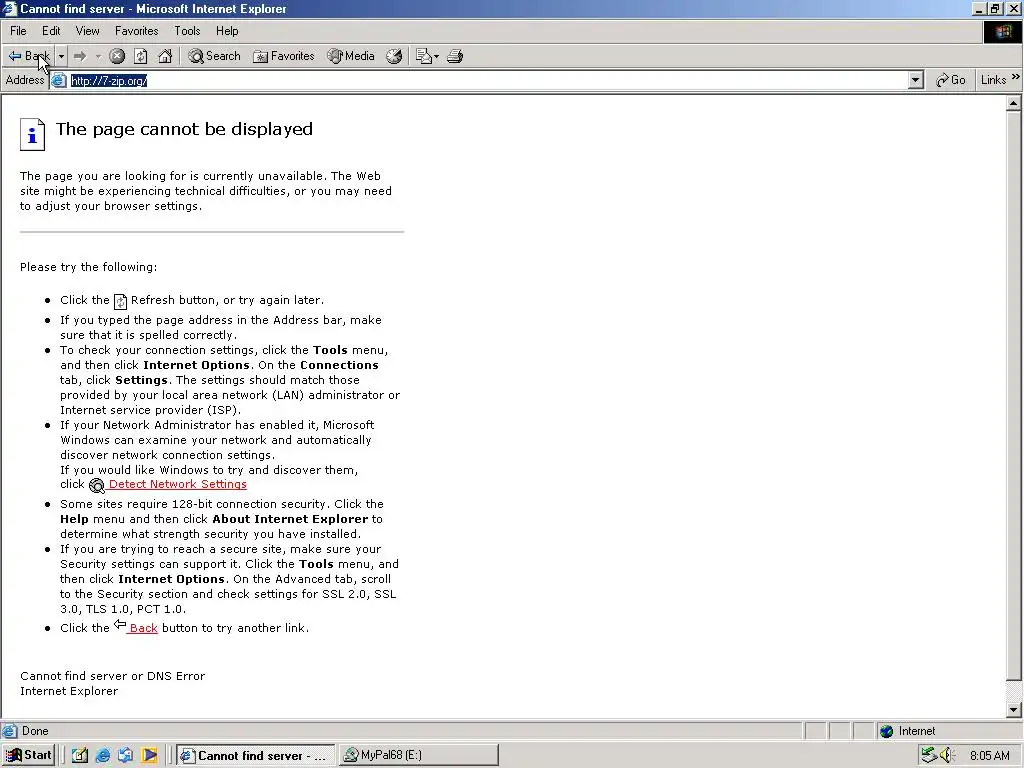This screenshot has width=1024, height=768.
Task: Click the Refresh toolbar icon
Action: click(141, 56)
